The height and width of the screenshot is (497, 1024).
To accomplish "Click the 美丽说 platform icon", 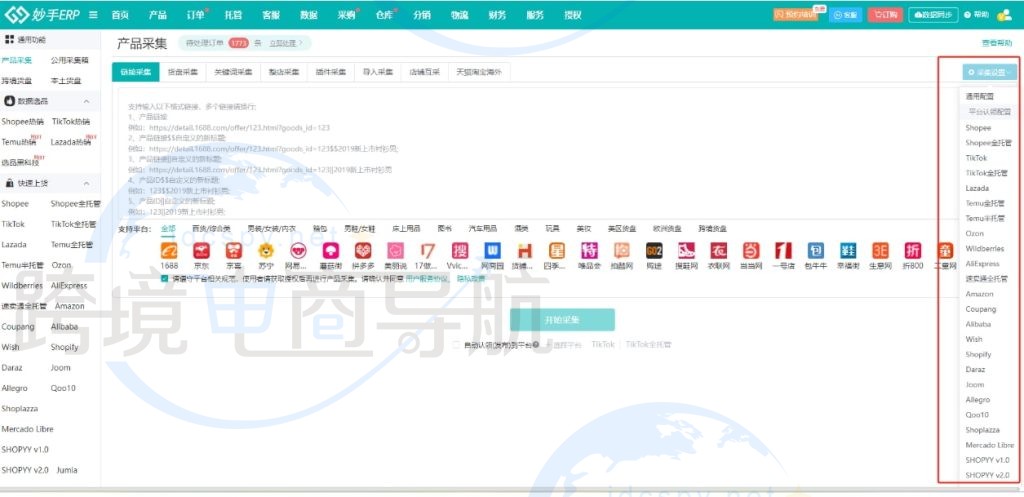I will tap(395, 251).
